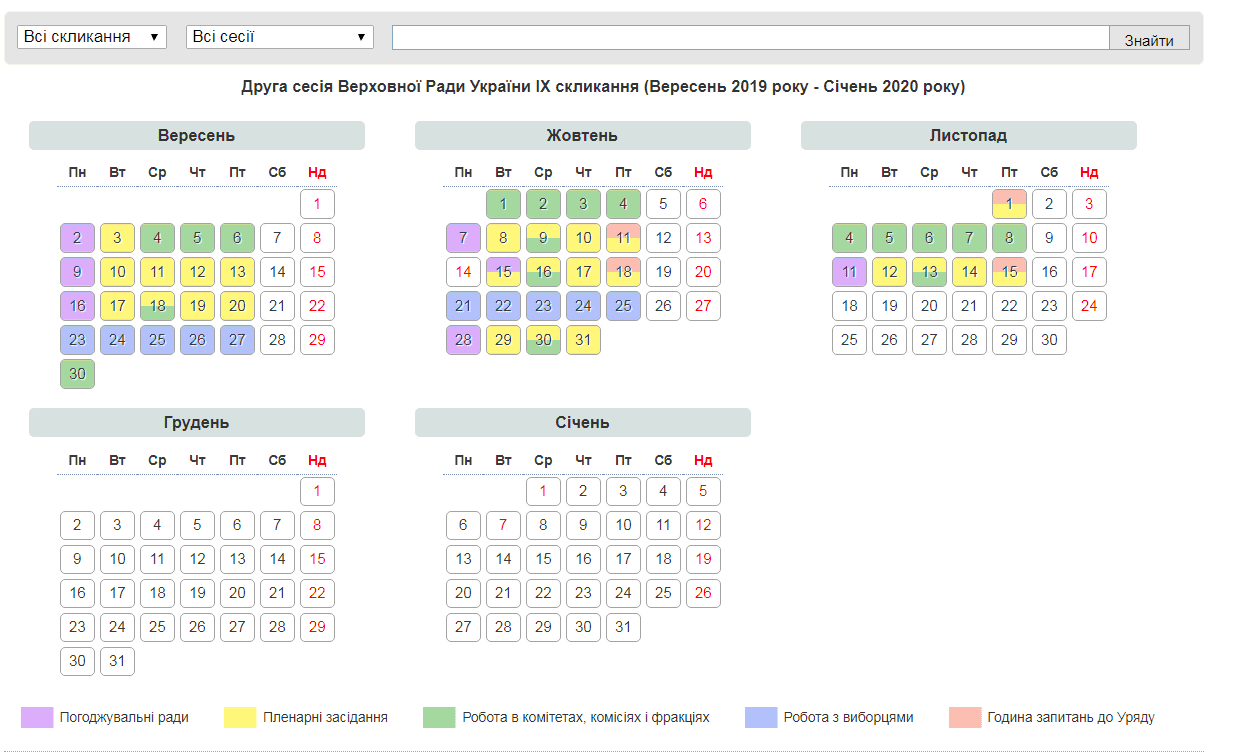Select January 31 day cell
Screen dimensions: 1238x752
[623, 627]
